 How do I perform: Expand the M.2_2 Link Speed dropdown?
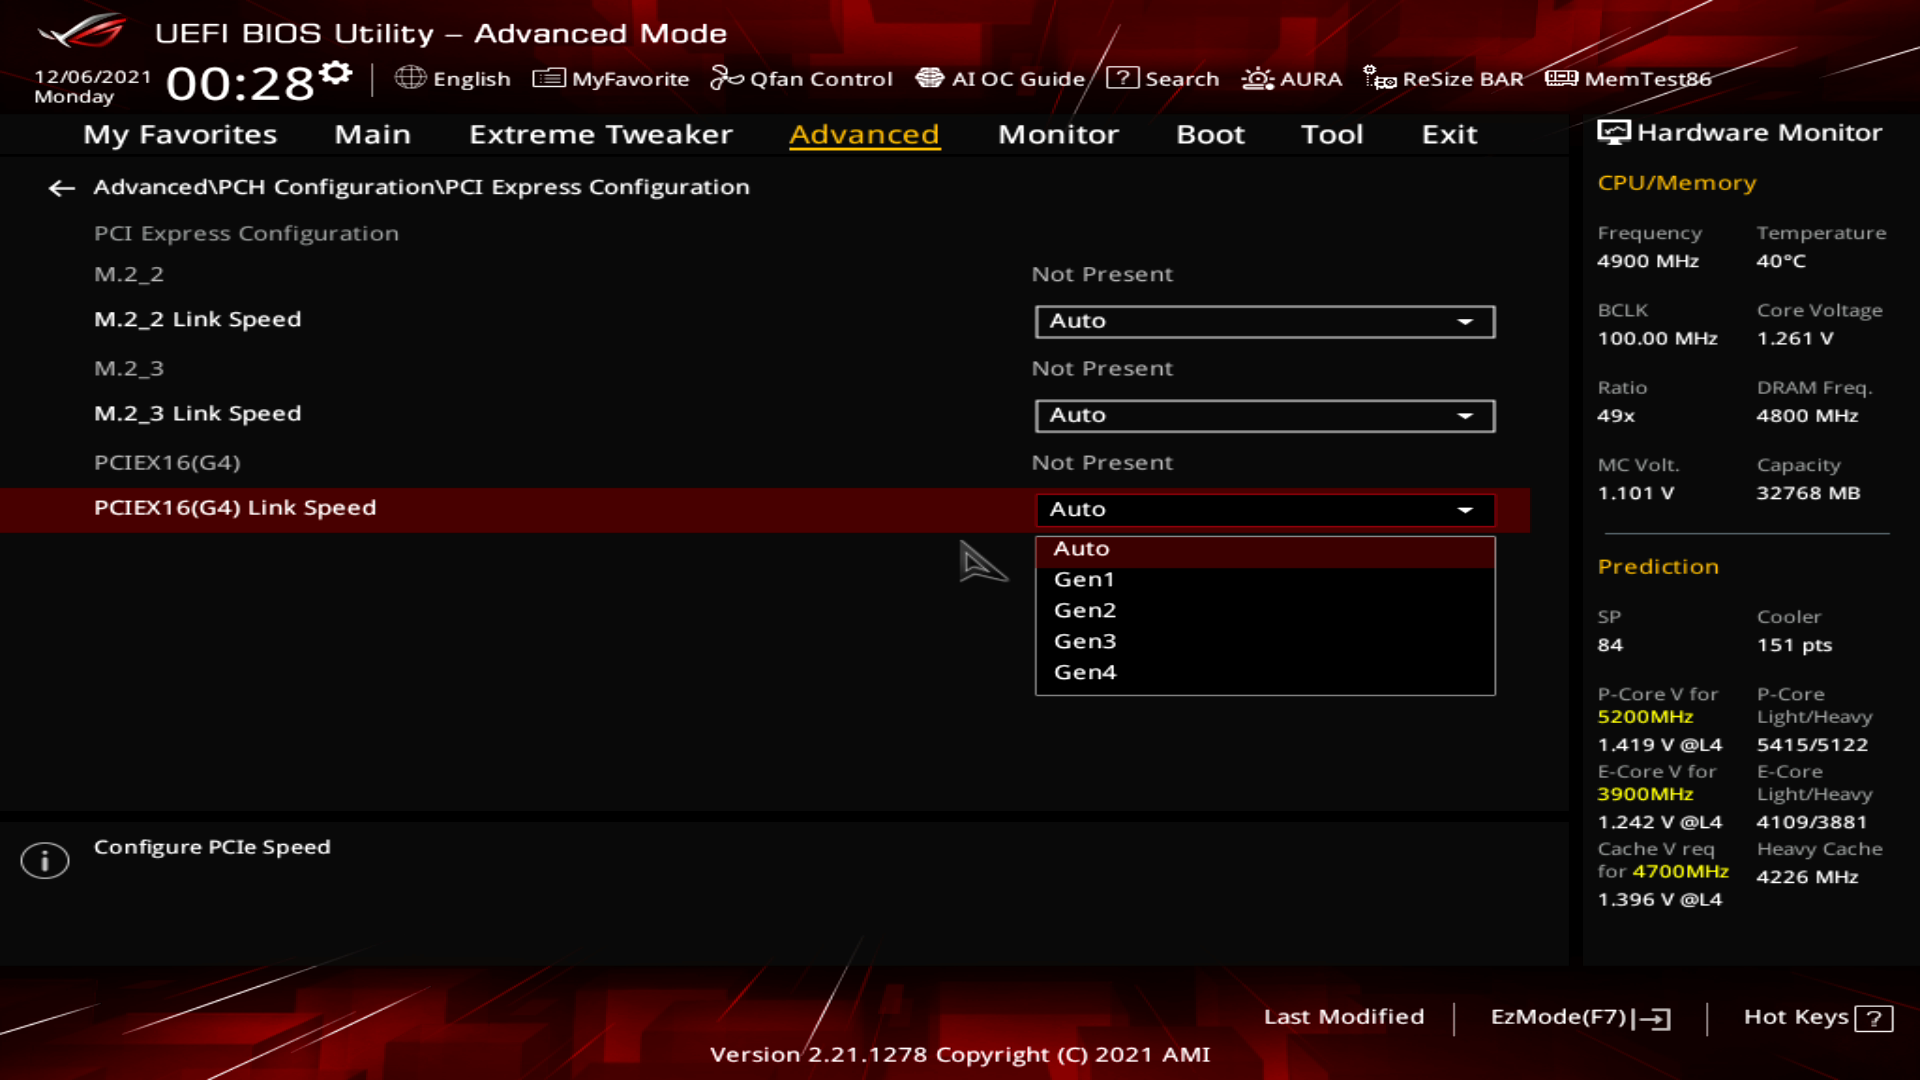pos(1264,321)
